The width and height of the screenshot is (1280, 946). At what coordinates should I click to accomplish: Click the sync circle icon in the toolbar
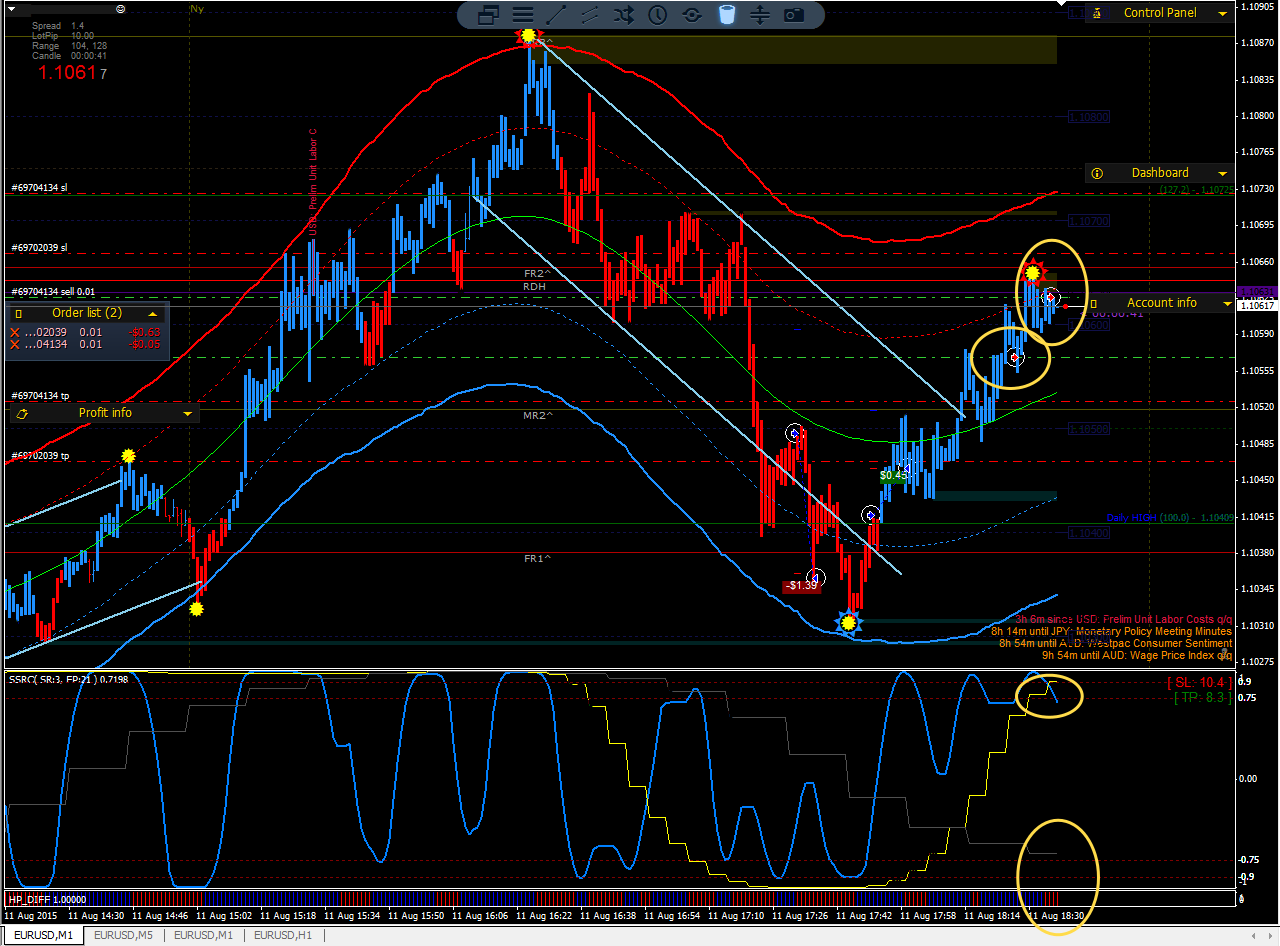(x=692, y=15)
